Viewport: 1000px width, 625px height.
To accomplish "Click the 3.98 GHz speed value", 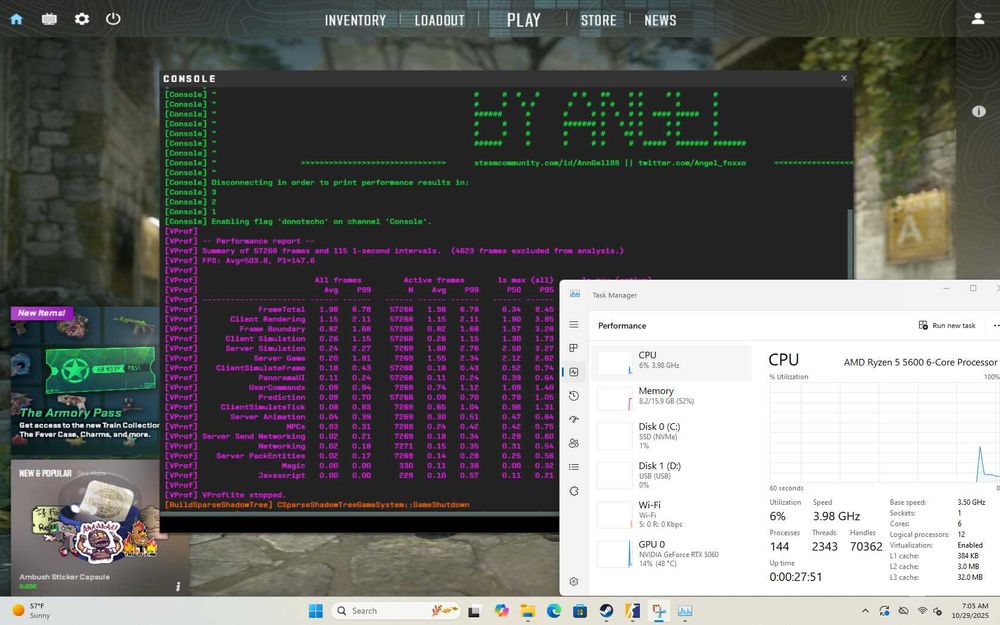I will click(x=836, y=516).
